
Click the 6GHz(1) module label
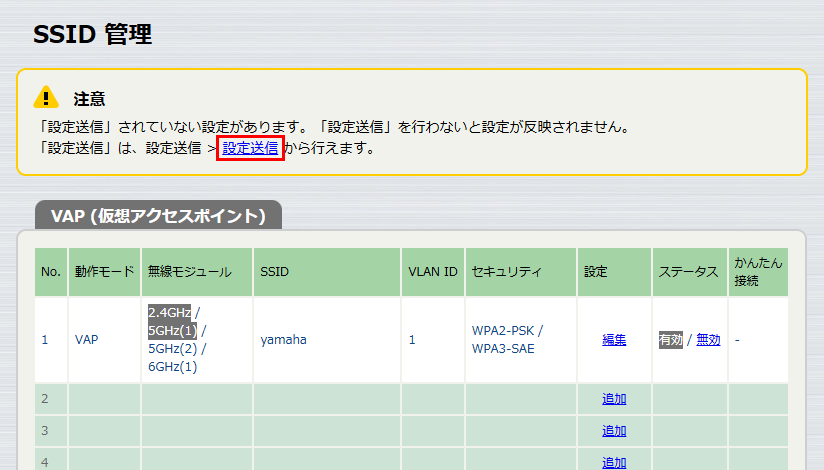click(172, 367)
